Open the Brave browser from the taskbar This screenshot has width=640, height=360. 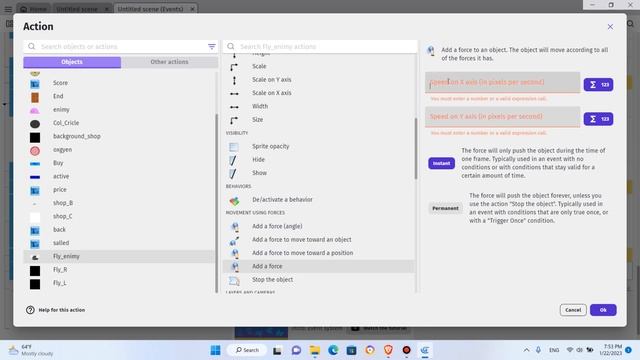pos(388,350)
